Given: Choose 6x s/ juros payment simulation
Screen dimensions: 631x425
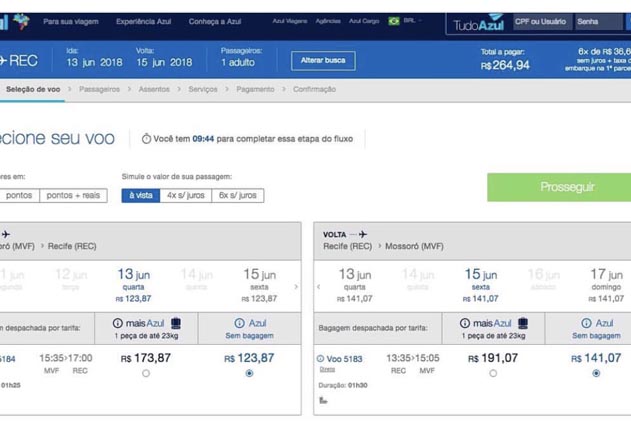Looking at the screenshot, I should pos(237,196).
